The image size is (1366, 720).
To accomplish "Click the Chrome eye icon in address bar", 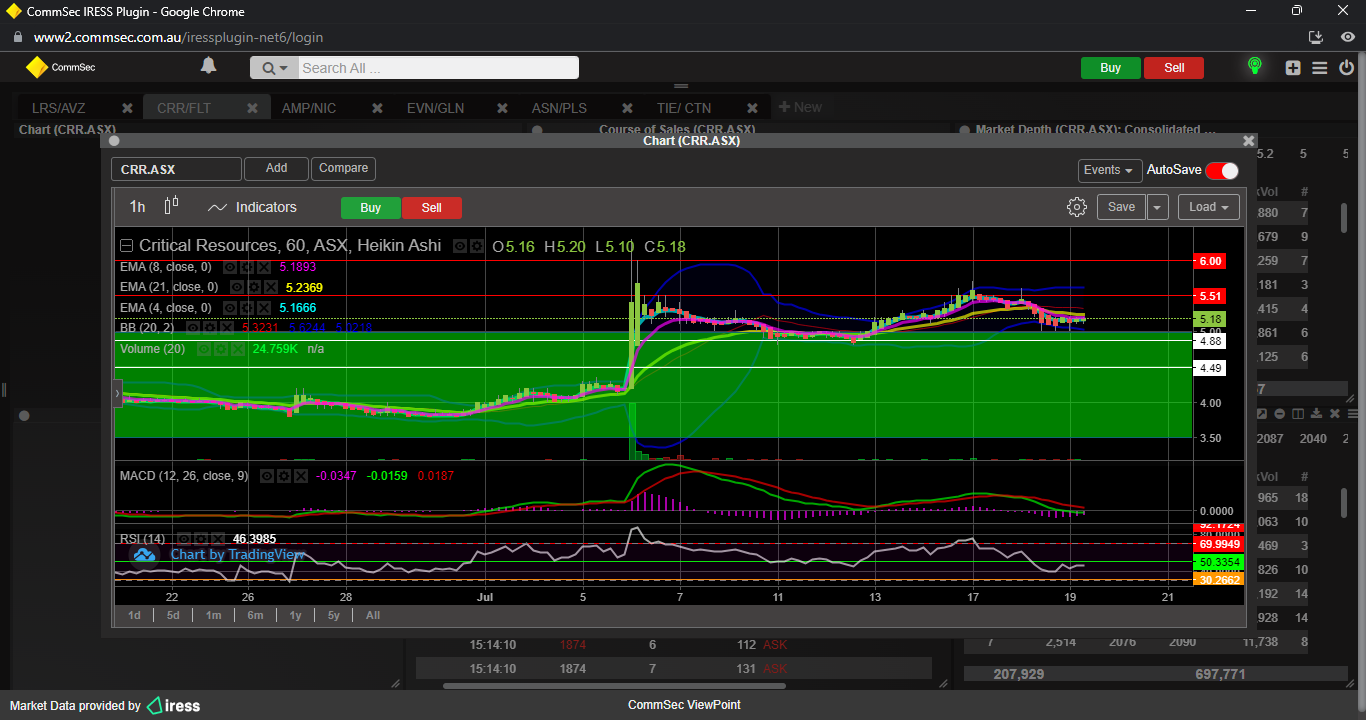I will tap(1348, 37).
